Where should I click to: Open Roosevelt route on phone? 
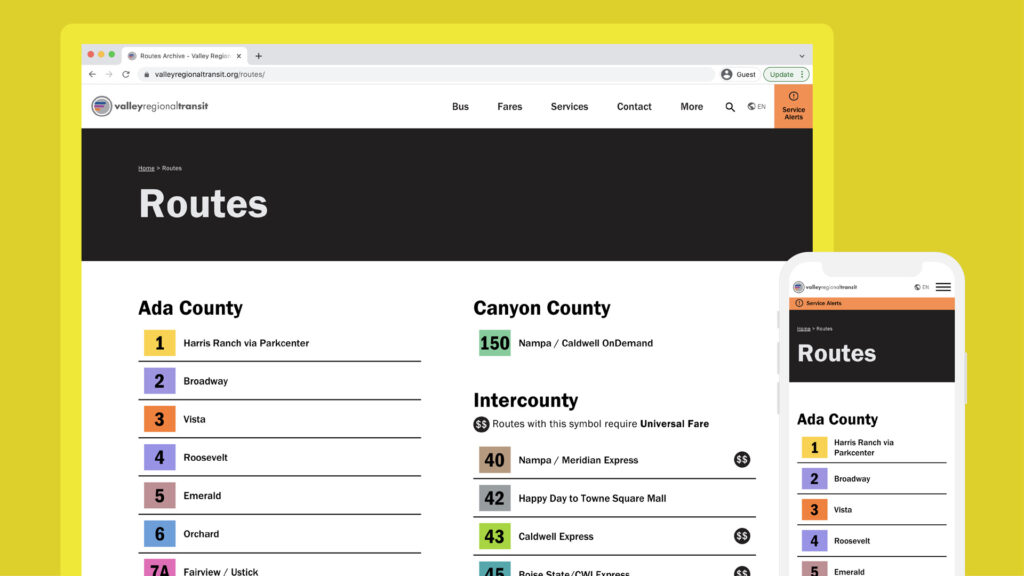tap(852, 541)
